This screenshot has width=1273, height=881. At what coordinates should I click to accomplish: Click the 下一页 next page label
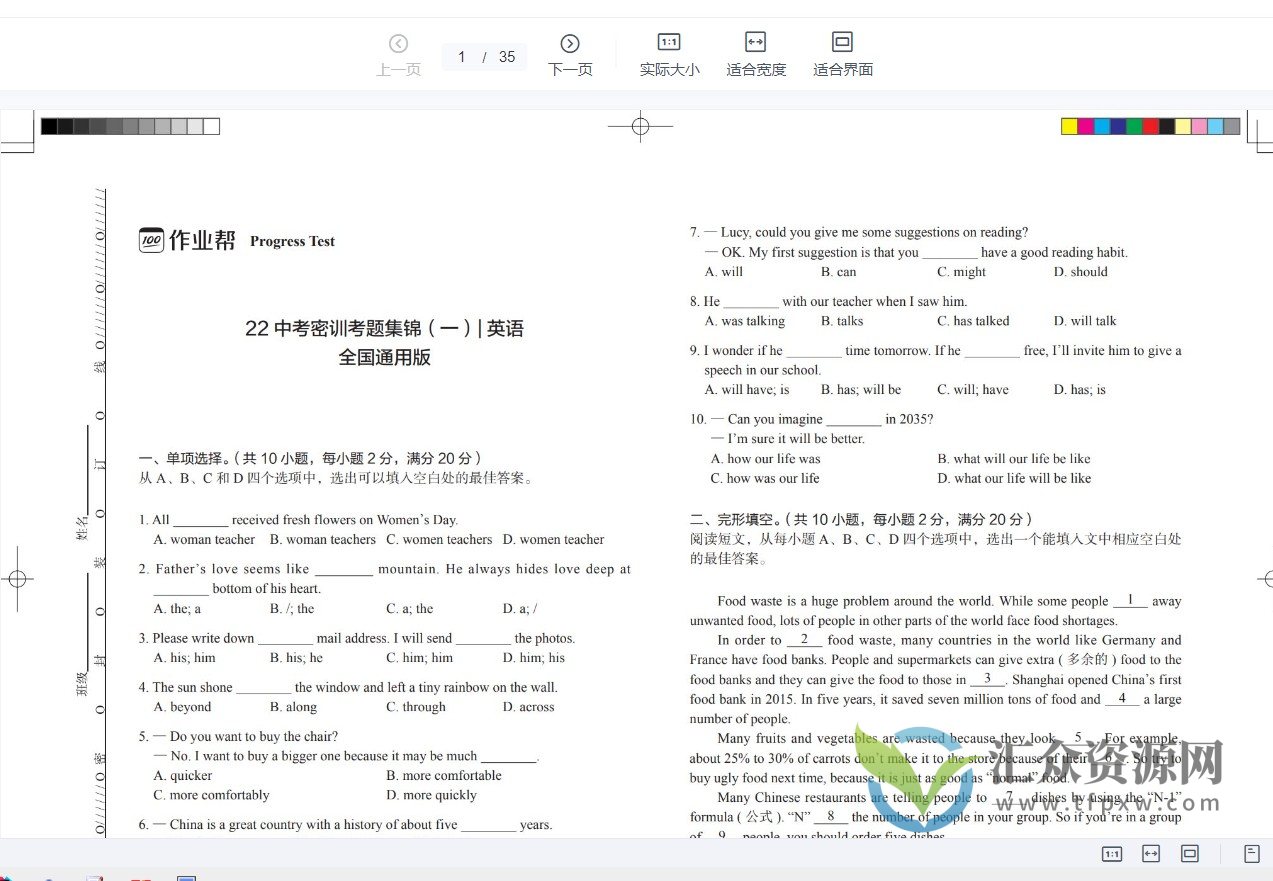tap(570, 70)
